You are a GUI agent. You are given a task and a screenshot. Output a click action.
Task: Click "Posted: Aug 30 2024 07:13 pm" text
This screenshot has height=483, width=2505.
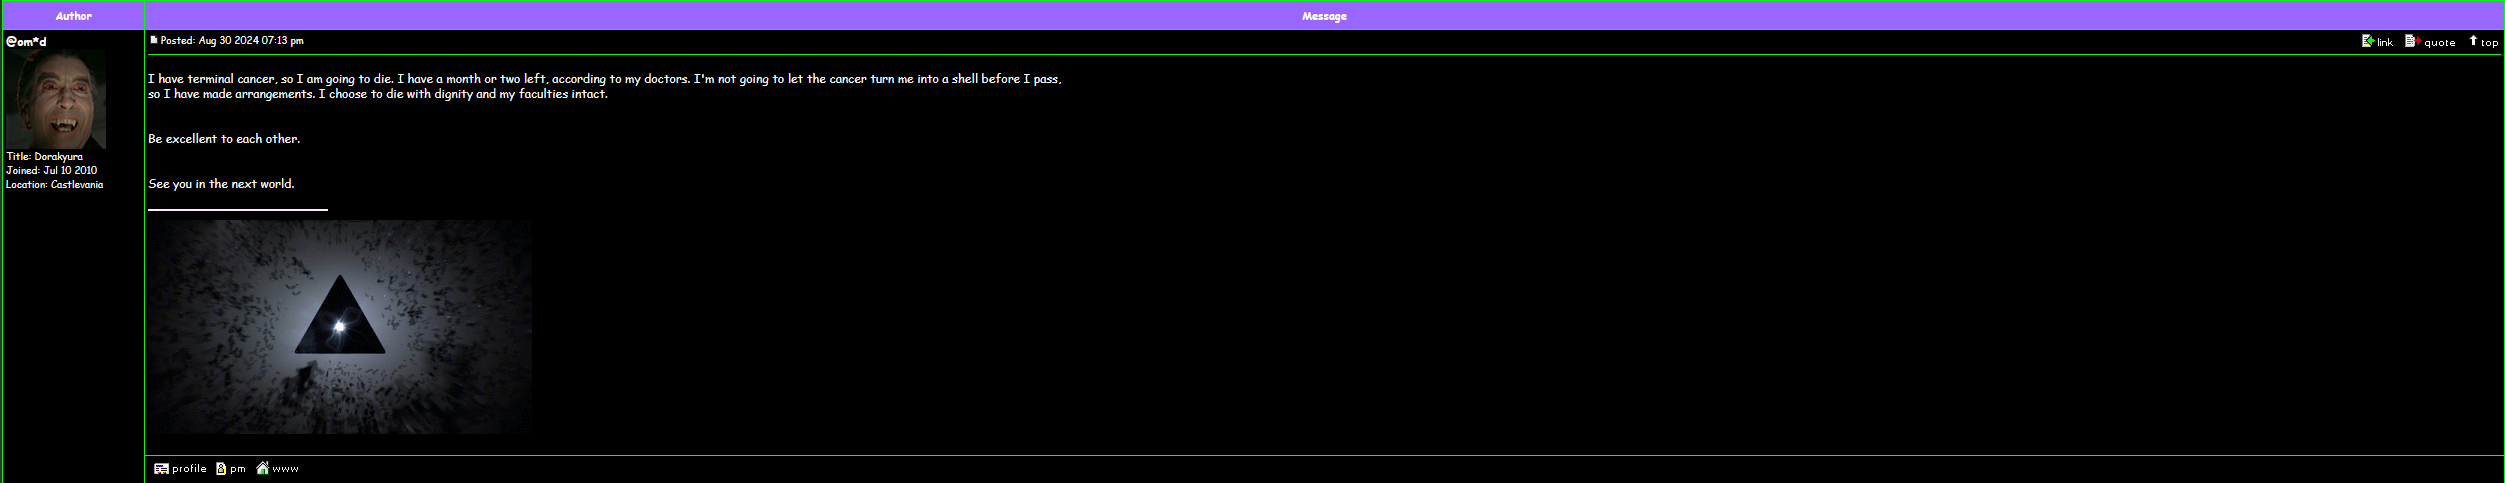[232, 41]
